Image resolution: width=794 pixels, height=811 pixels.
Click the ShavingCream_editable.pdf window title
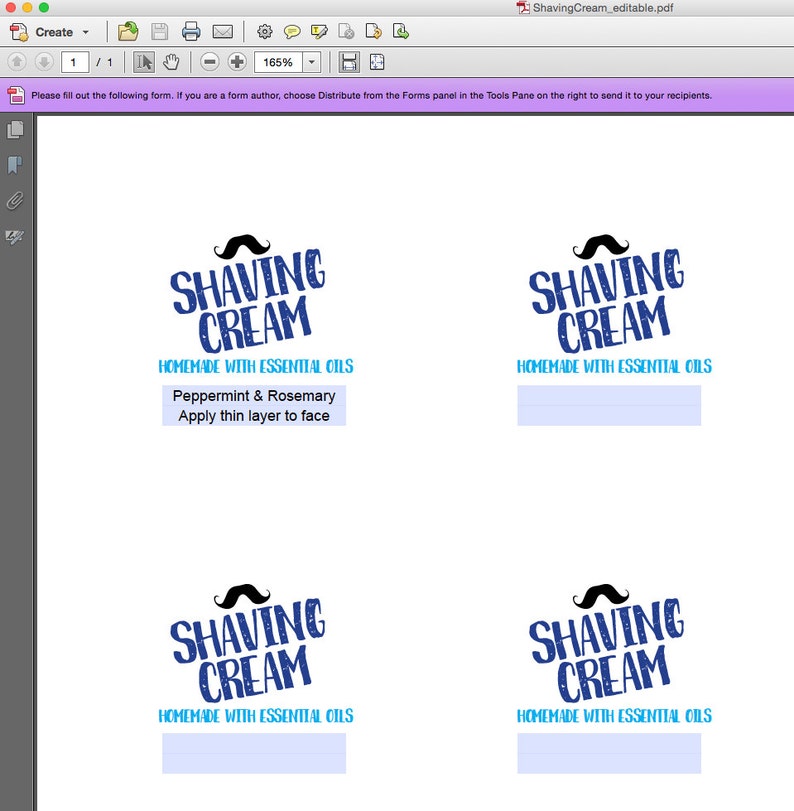point(603,8)
